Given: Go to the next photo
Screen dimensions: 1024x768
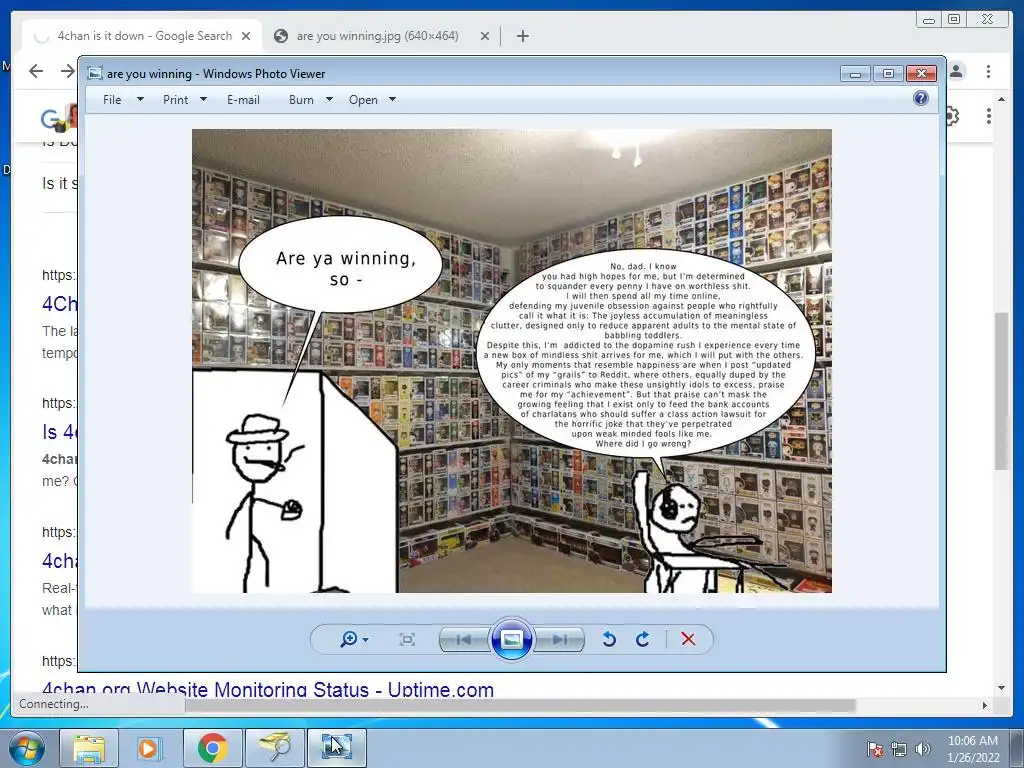Looking at the screenshot, I should [559, 639].
